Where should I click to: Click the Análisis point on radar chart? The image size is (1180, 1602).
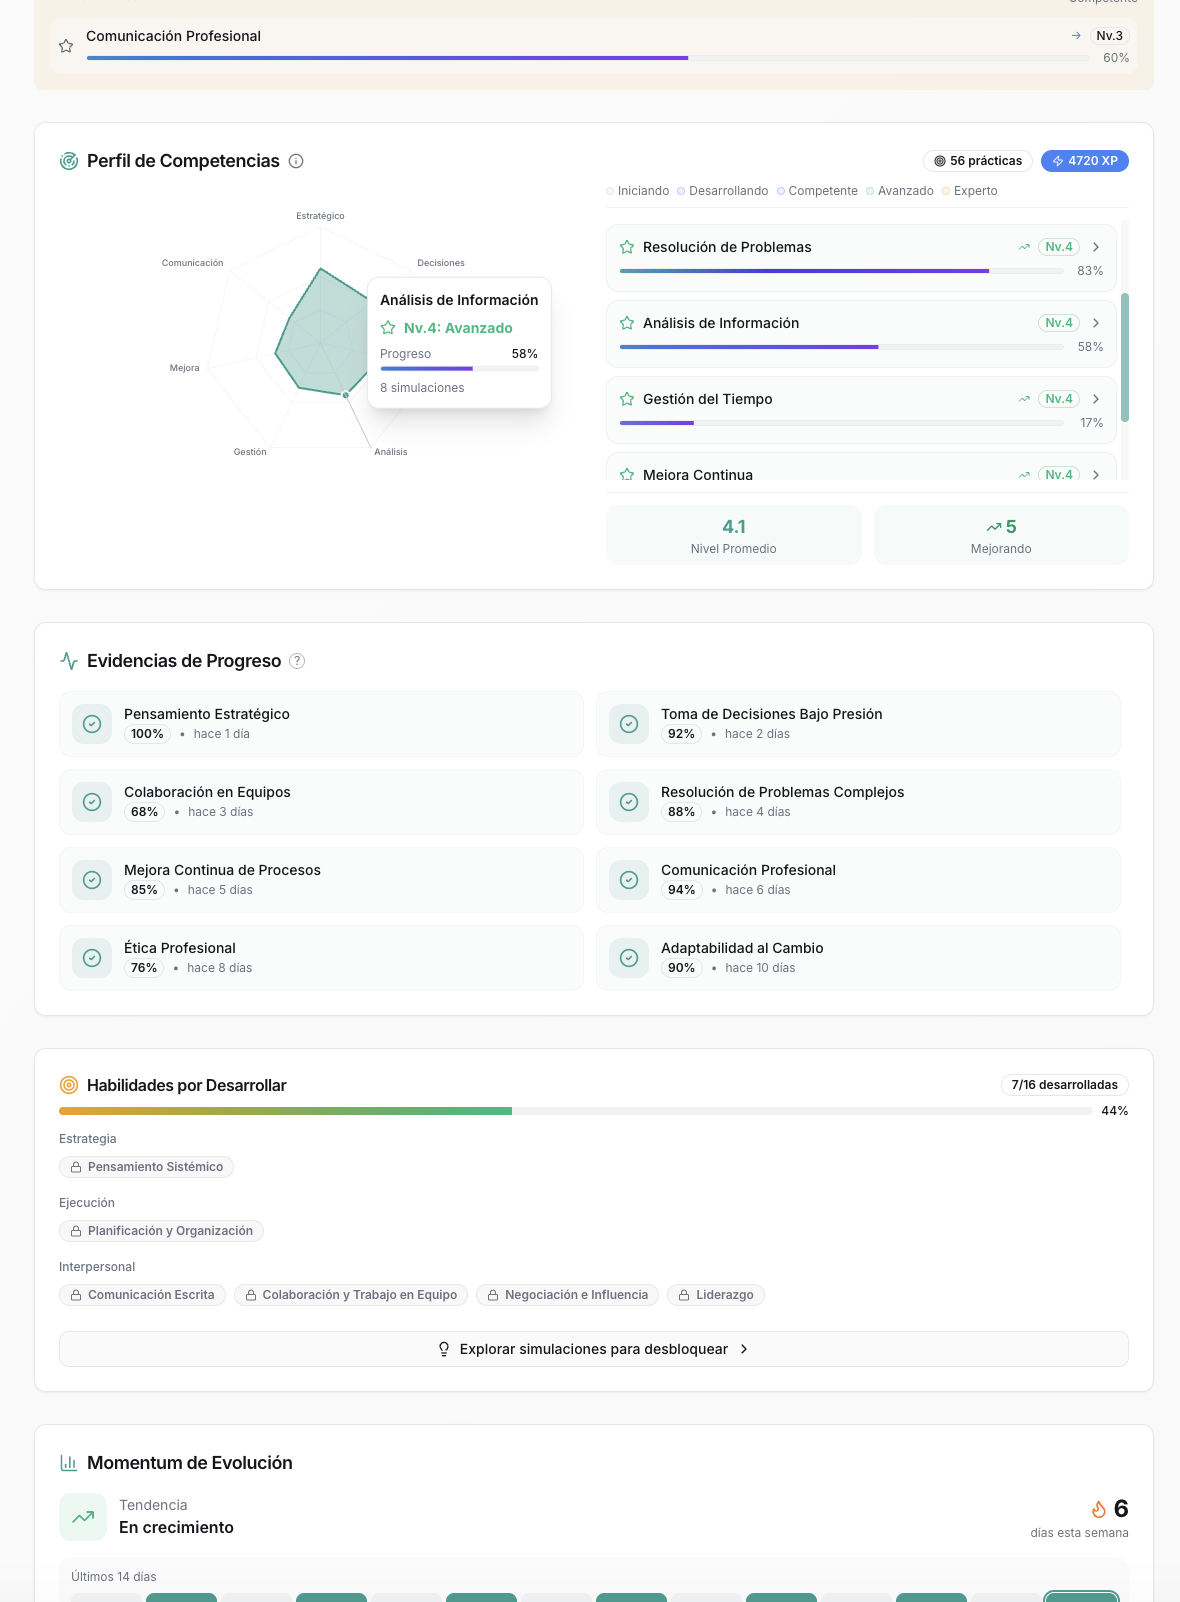pos(346,395)
